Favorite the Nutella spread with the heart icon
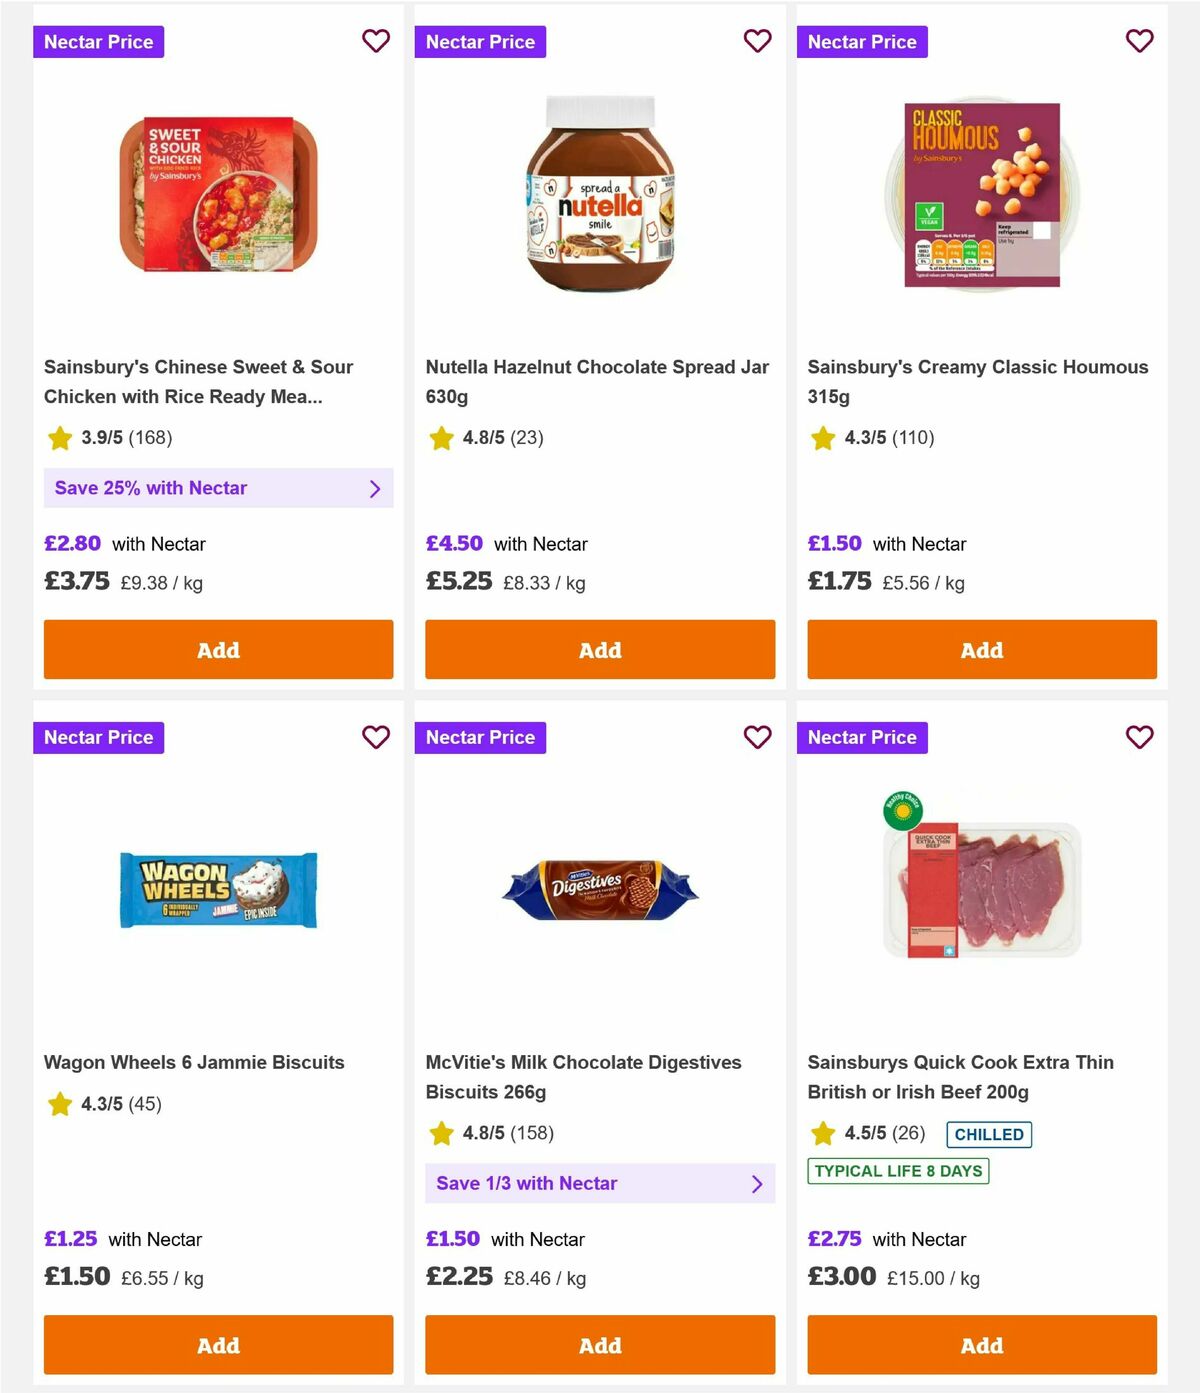 pyautogui.click(x=758, y=41)
